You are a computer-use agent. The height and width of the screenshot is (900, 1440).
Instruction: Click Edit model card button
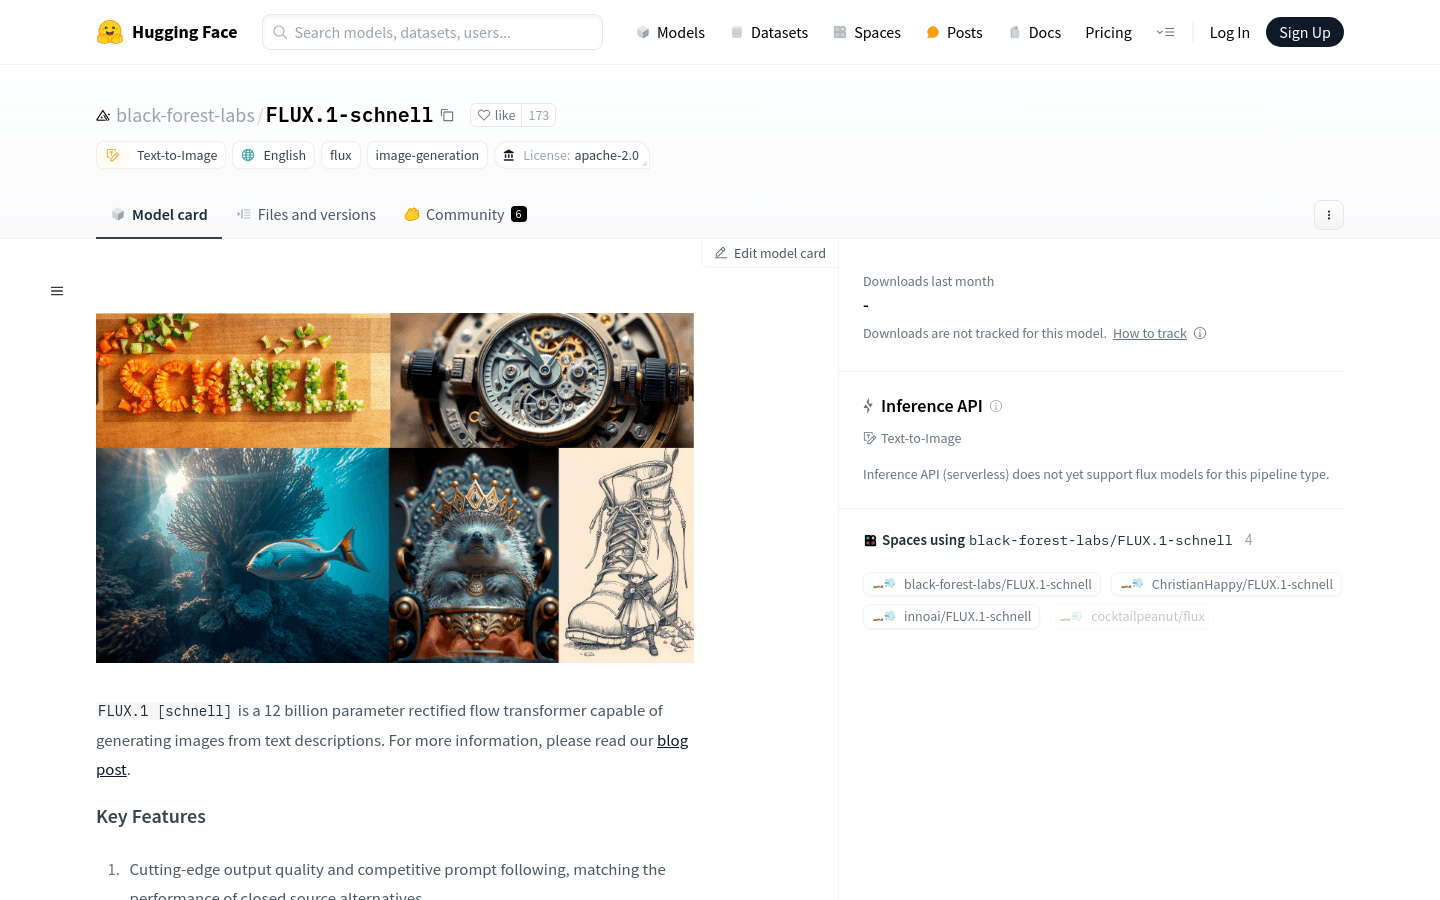coord(770,253)
